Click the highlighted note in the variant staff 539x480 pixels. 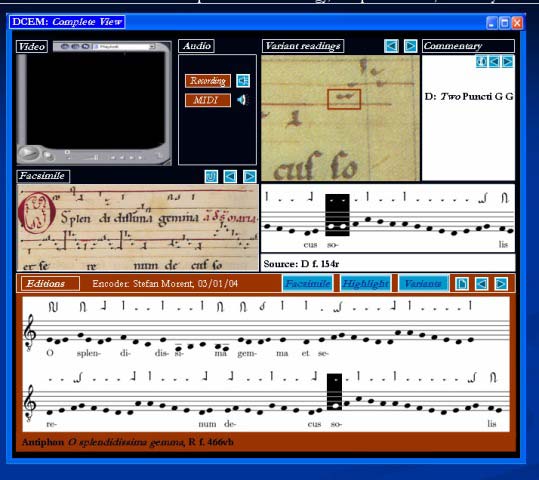[337, 215]
